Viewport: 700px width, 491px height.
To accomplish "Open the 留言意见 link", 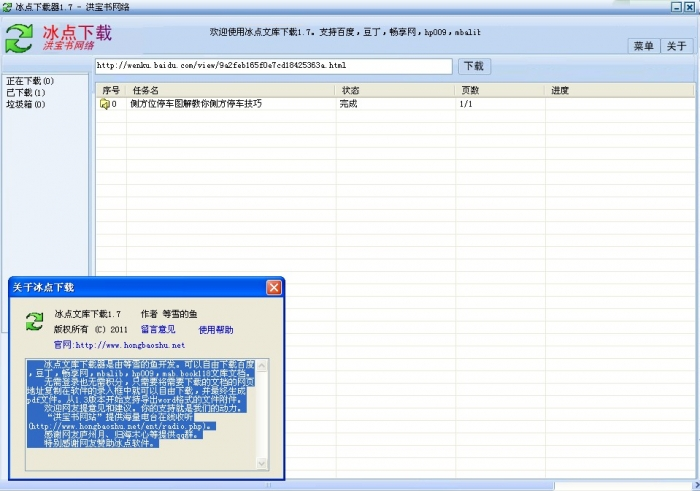I will 158,329.
